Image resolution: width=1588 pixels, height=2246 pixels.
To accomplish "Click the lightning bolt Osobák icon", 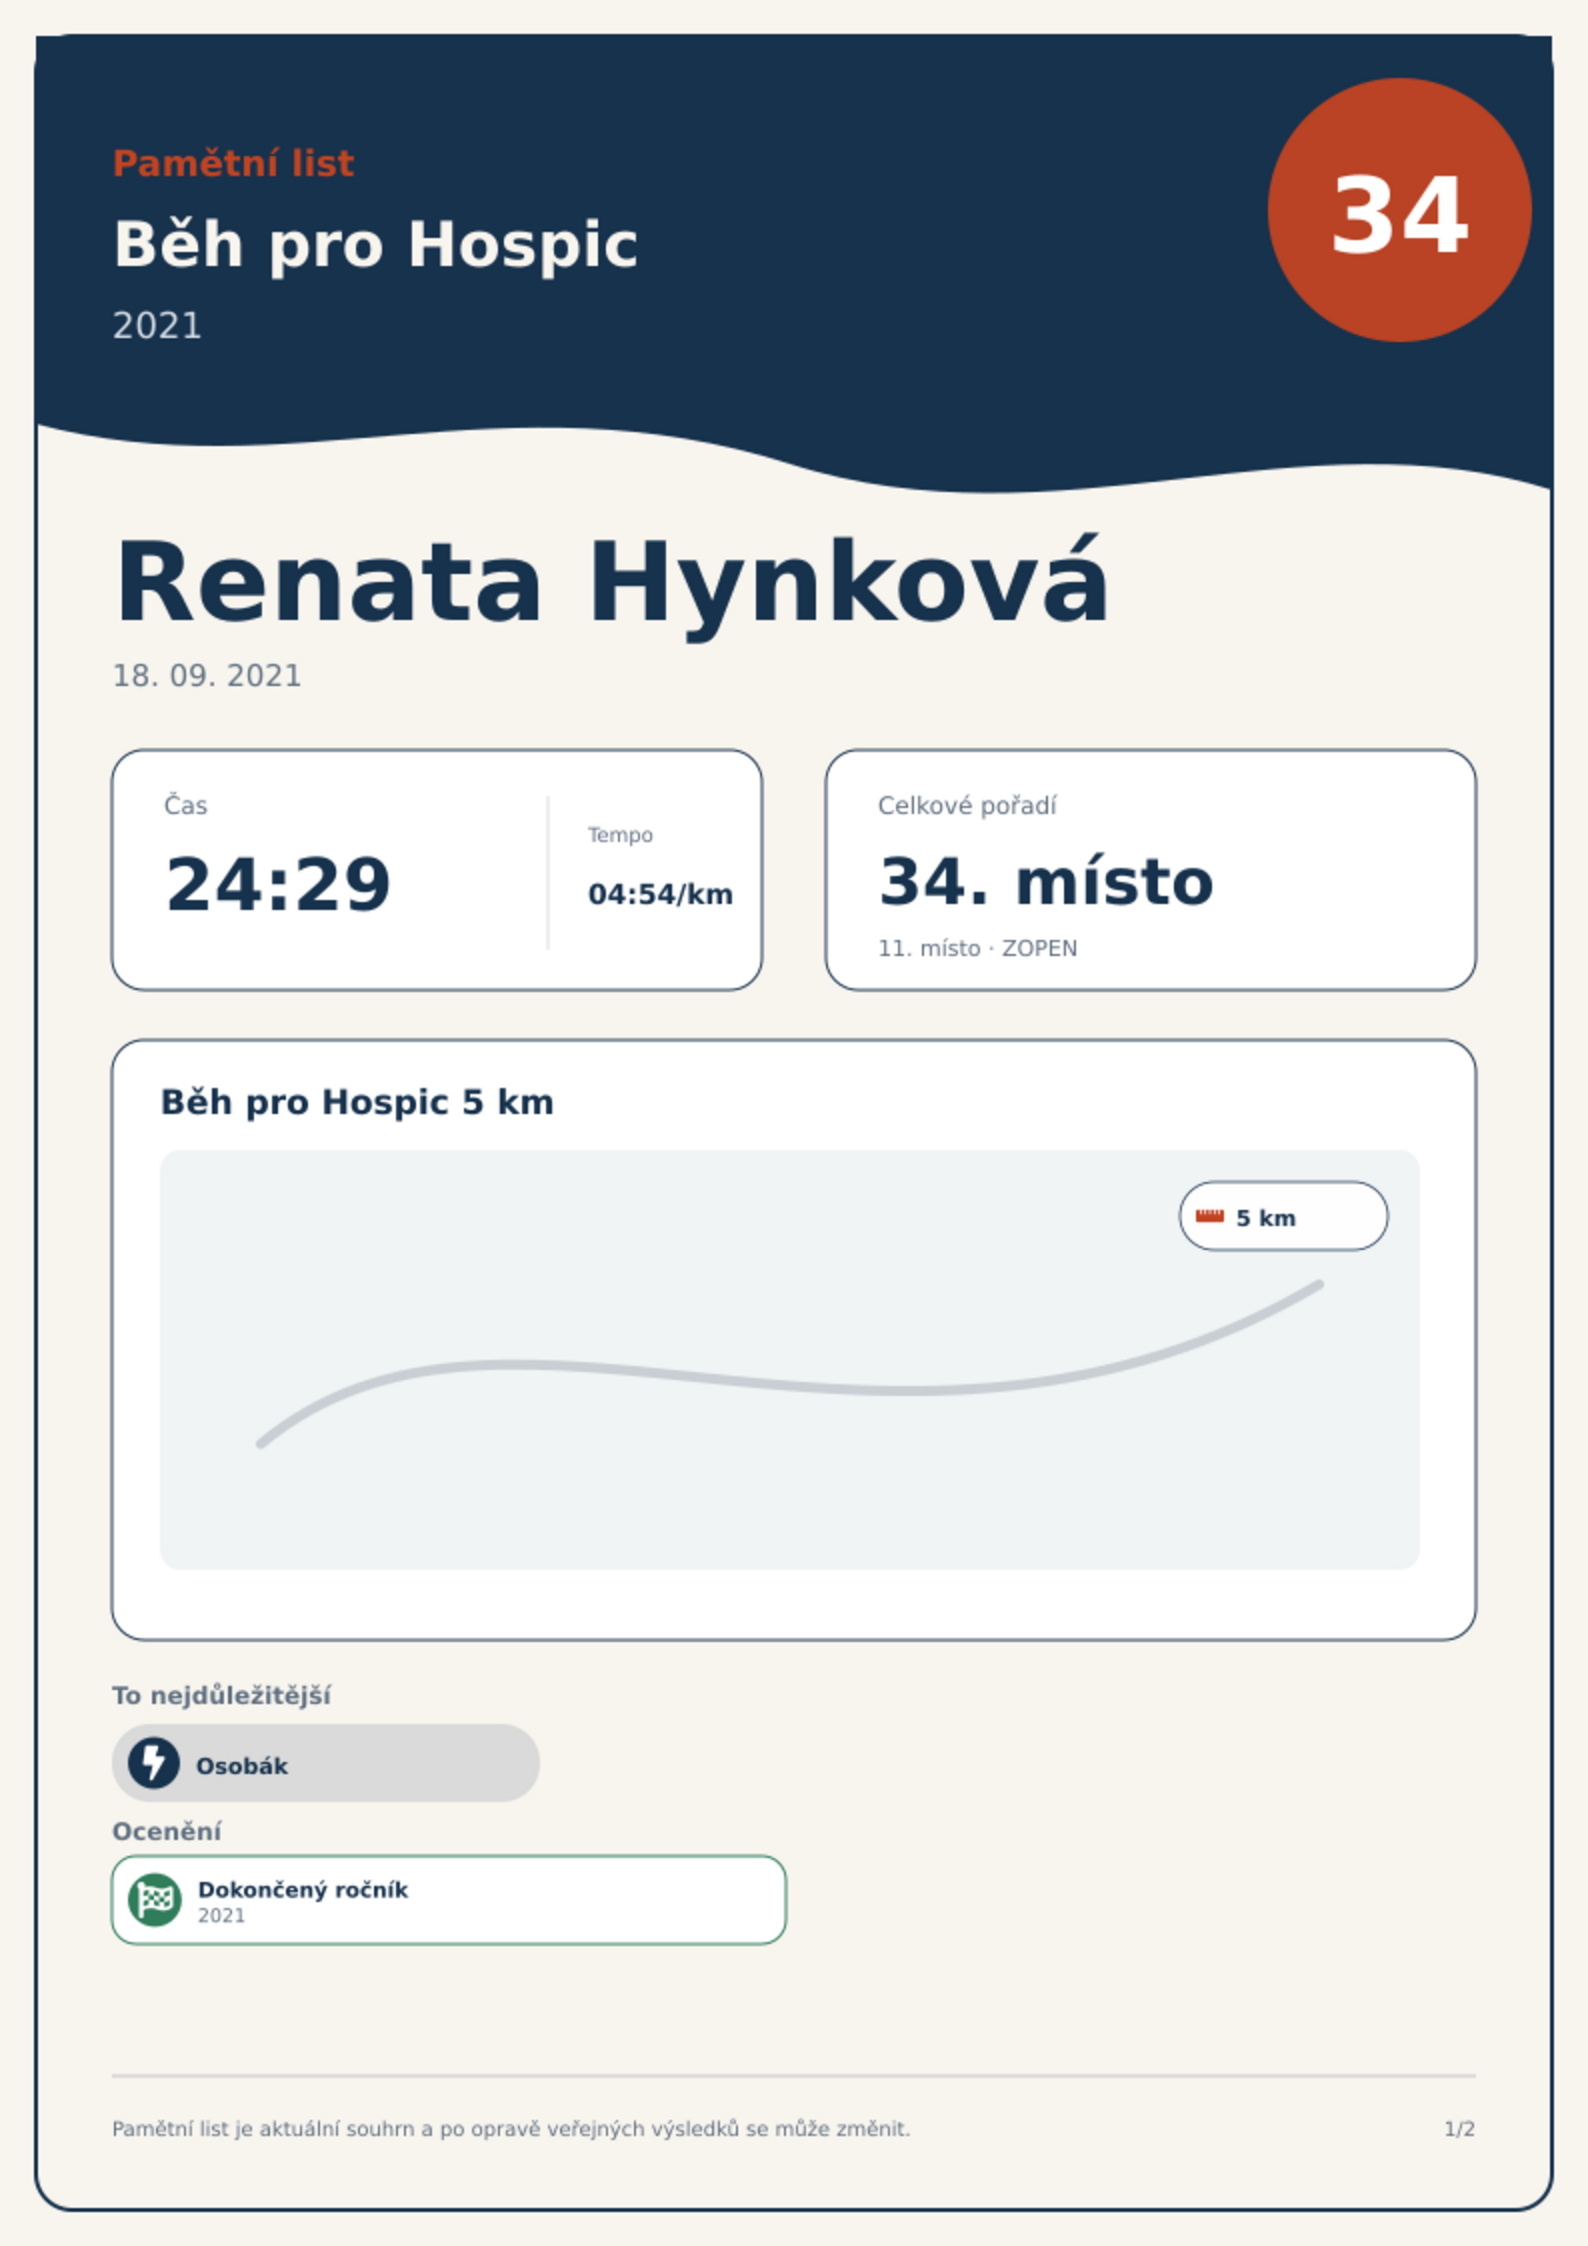I will (x=154, y=1763).
